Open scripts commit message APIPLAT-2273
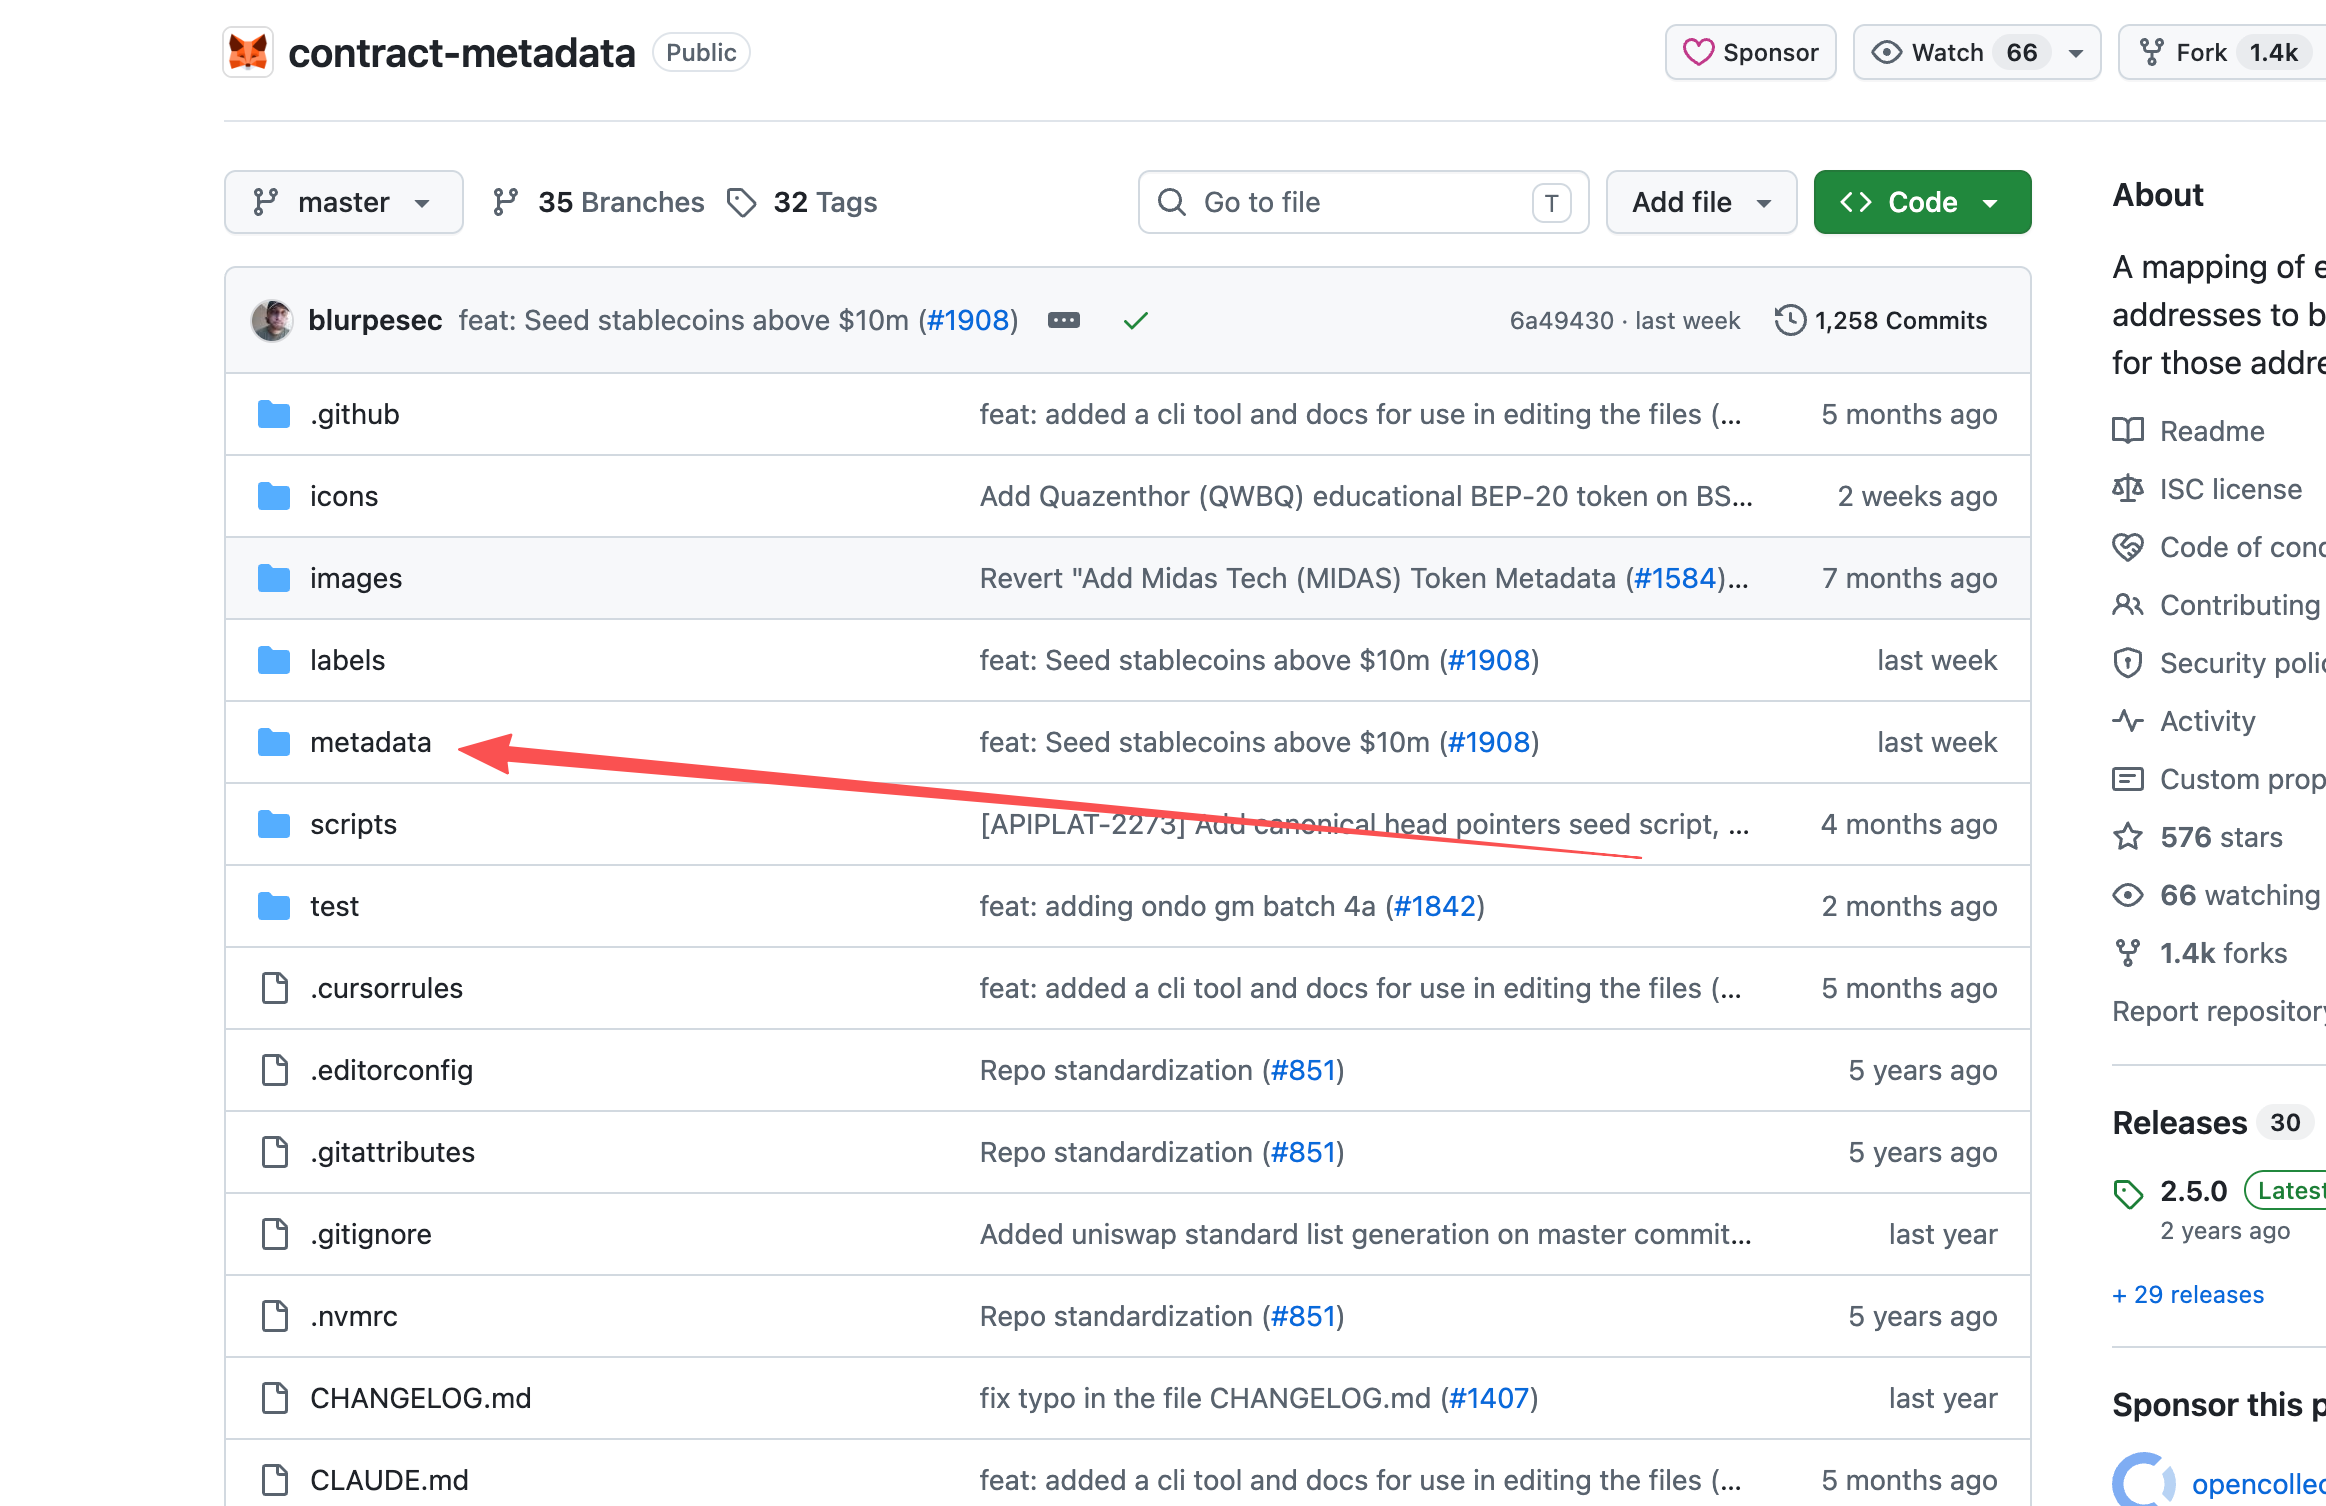 point(1365,824)
